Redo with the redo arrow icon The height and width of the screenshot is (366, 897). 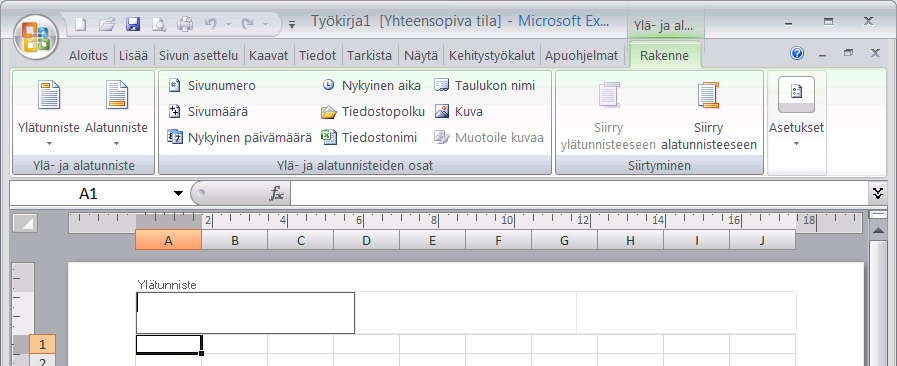(247, 24)
